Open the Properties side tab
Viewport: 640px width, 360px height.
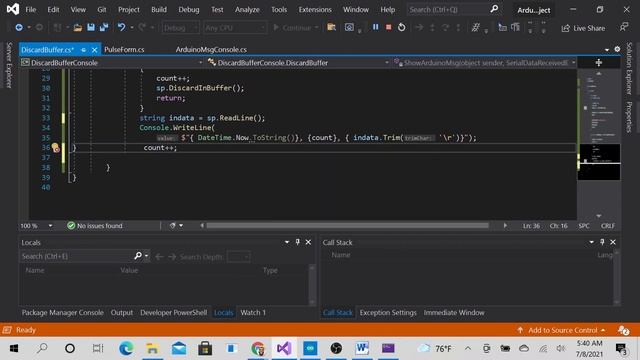click(629, 117)
